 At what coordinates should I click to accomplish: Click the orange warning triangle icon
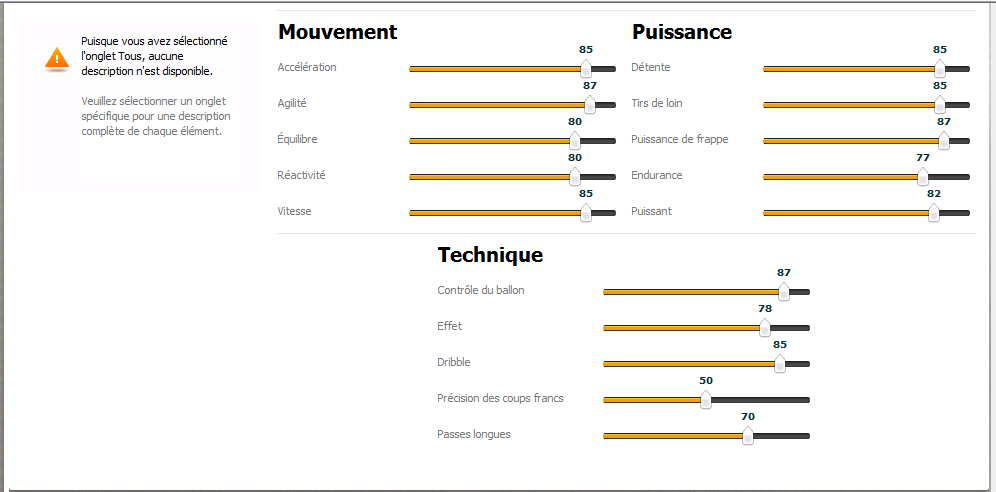tap(57, 58)
